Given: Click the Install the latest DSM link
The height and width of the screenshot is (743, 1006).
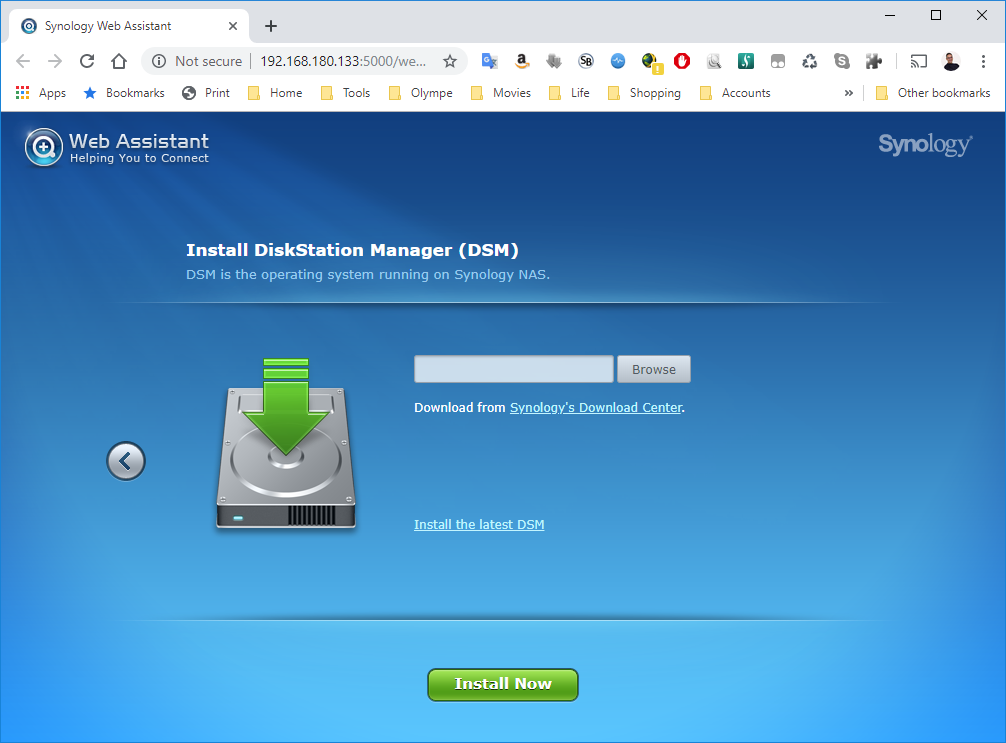Looking at the screenshot, I should click(479, 524).
